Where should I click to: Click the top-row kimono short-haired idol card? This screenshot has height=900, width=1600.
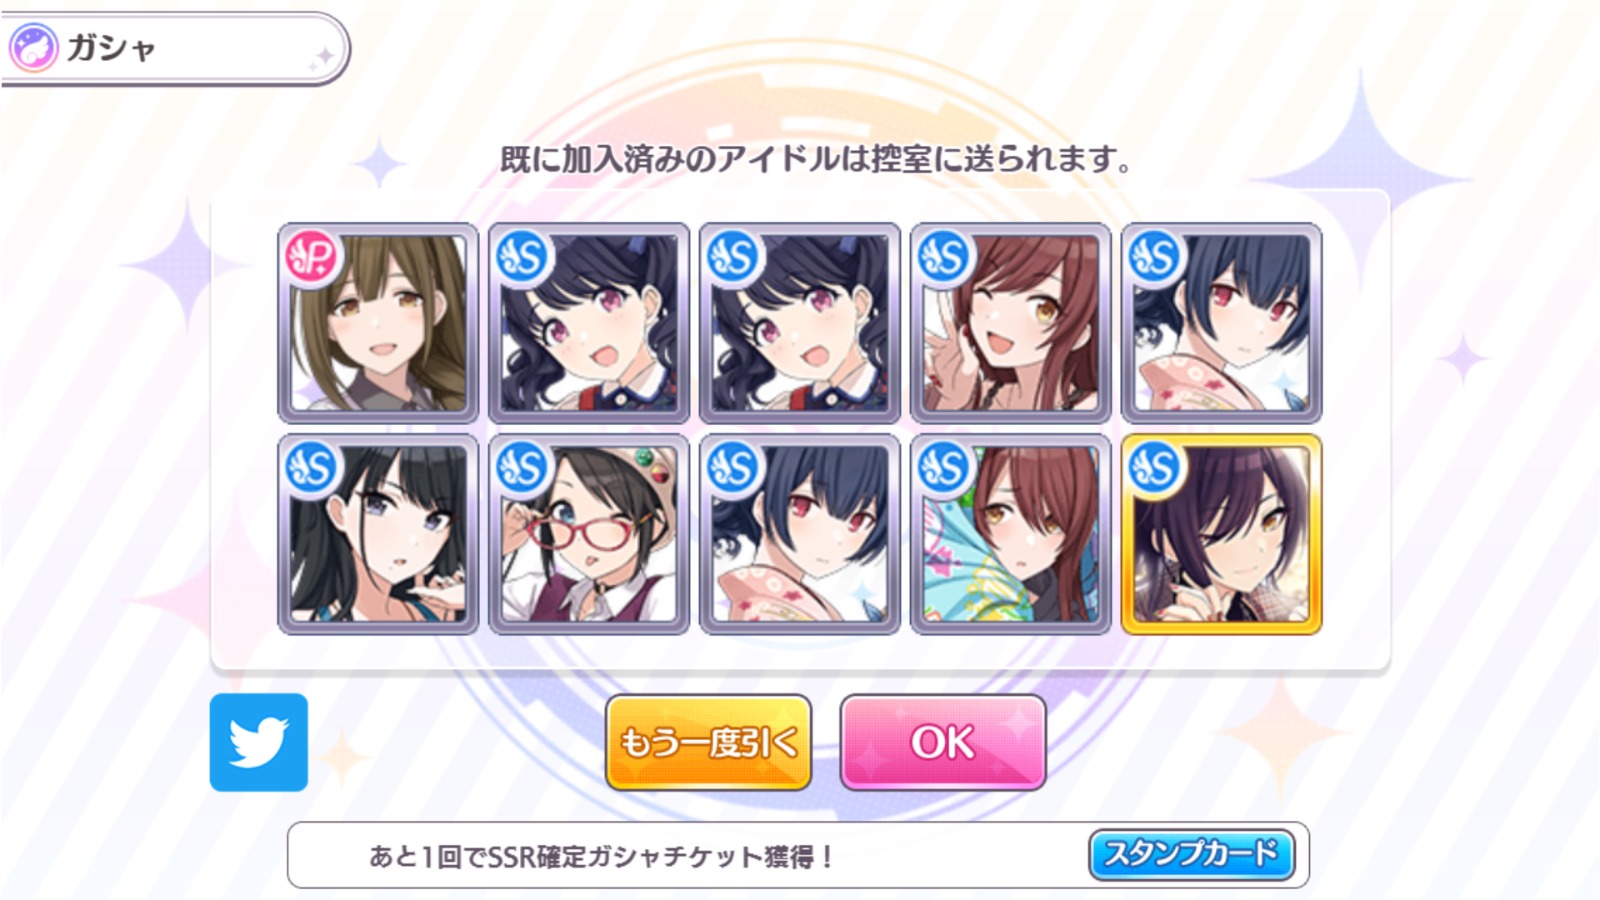tap(1221, 323)
